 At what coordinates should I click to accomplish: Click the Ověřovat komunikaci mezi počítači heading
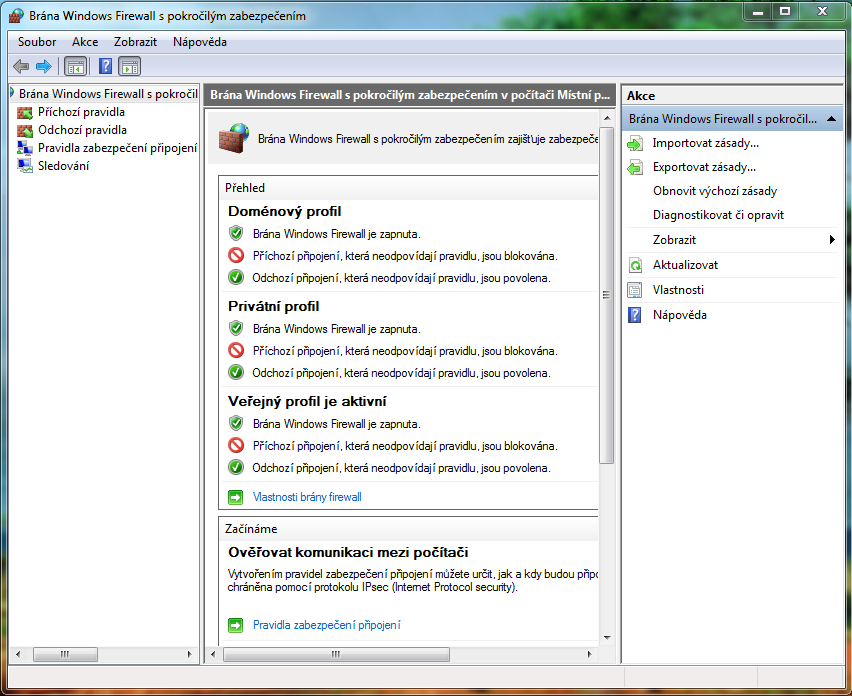pyautogui.click(x=348, y=553)
